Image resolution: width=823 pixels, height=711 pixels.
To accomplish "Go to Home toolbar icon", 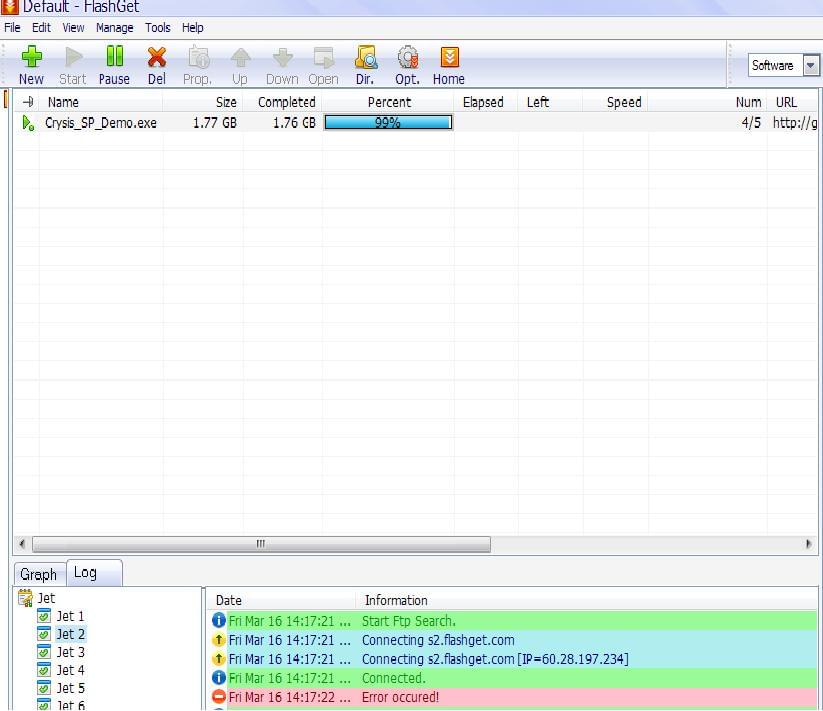I will [449, 57].
